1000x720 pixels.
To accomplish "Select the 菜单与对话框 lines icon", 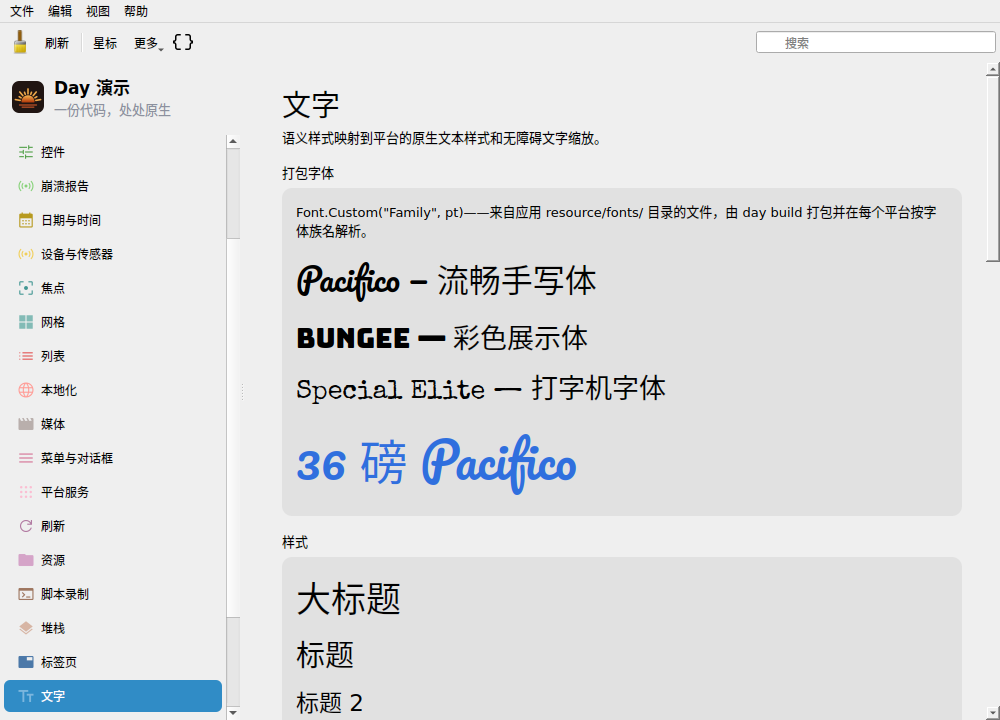I will pos(26,458).
